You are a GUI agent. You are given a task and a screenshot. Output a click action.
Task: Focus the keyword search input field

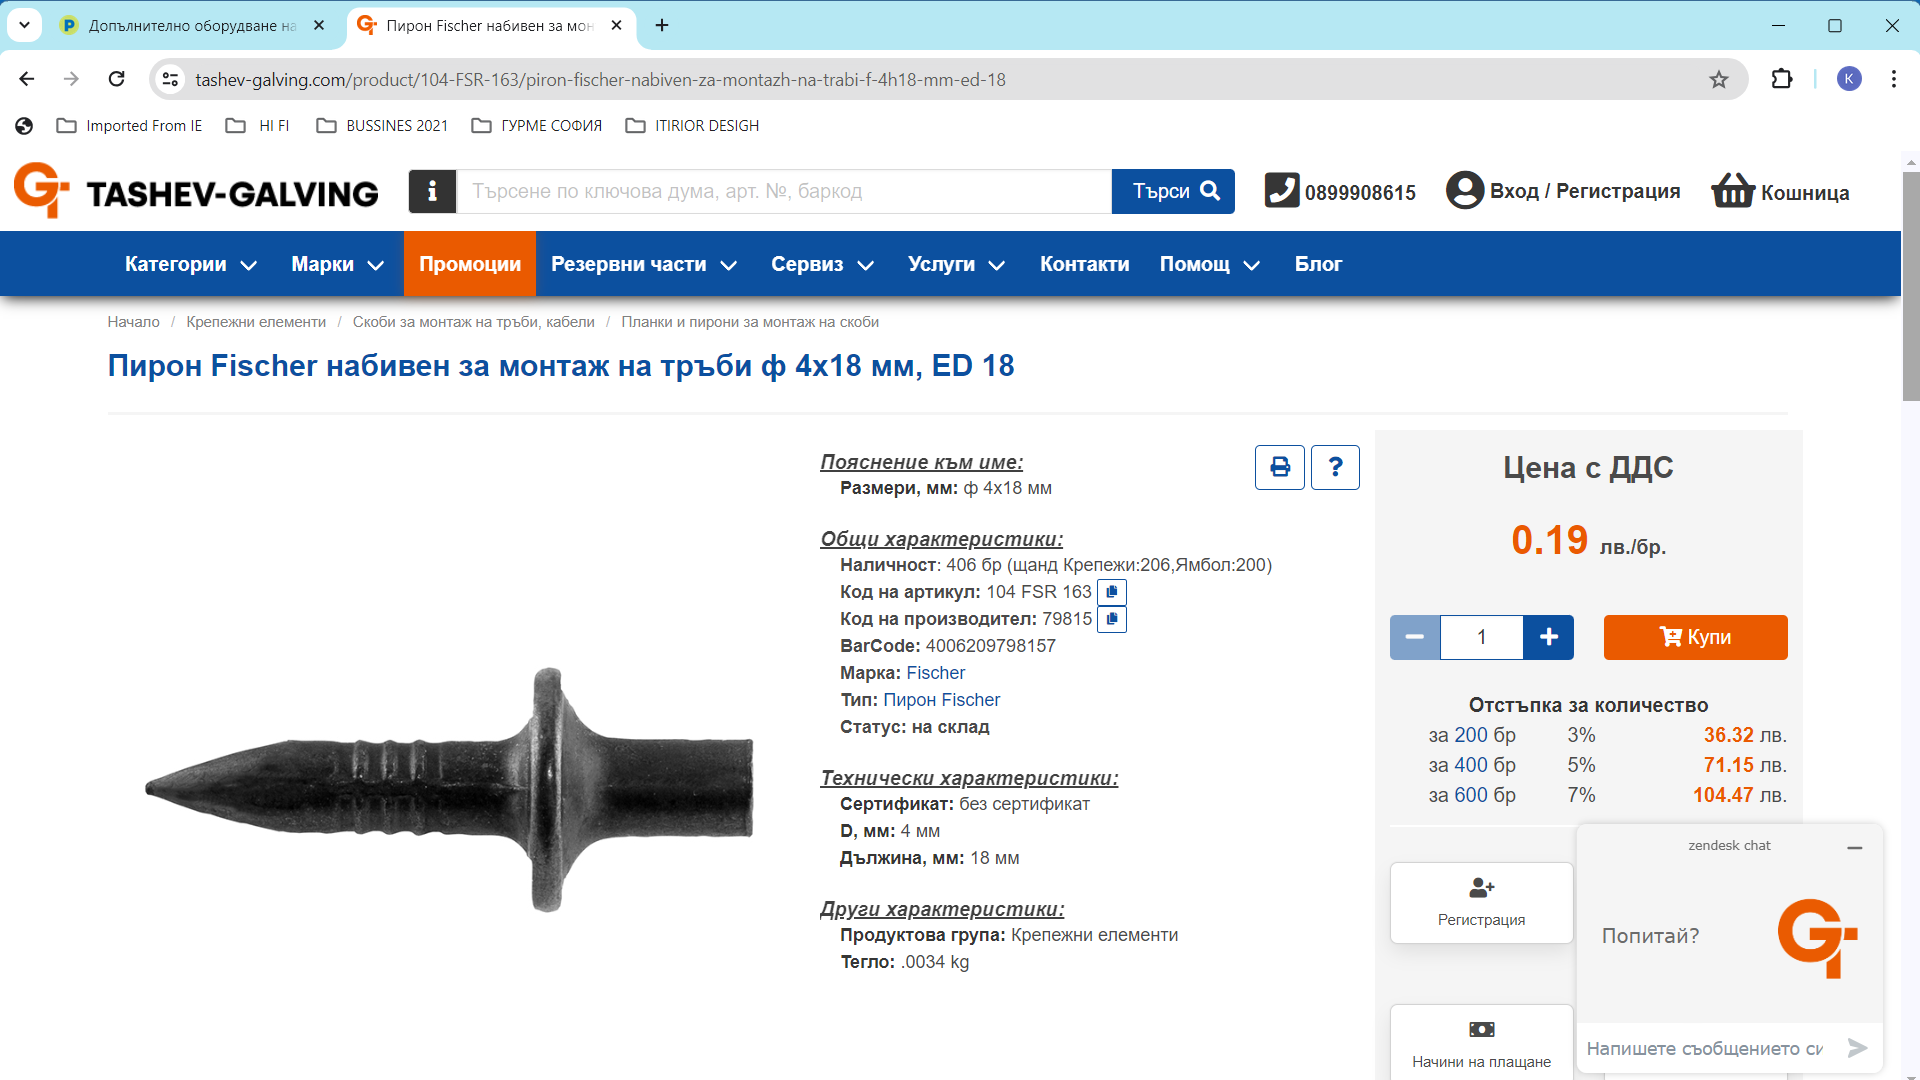point(784,191)
